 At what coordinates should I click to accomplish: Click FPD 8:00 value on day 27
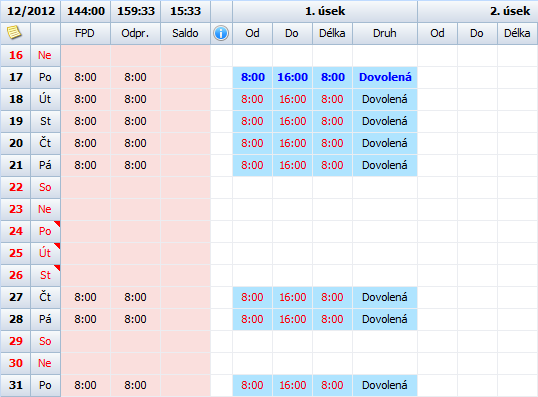tap(85, 297)
